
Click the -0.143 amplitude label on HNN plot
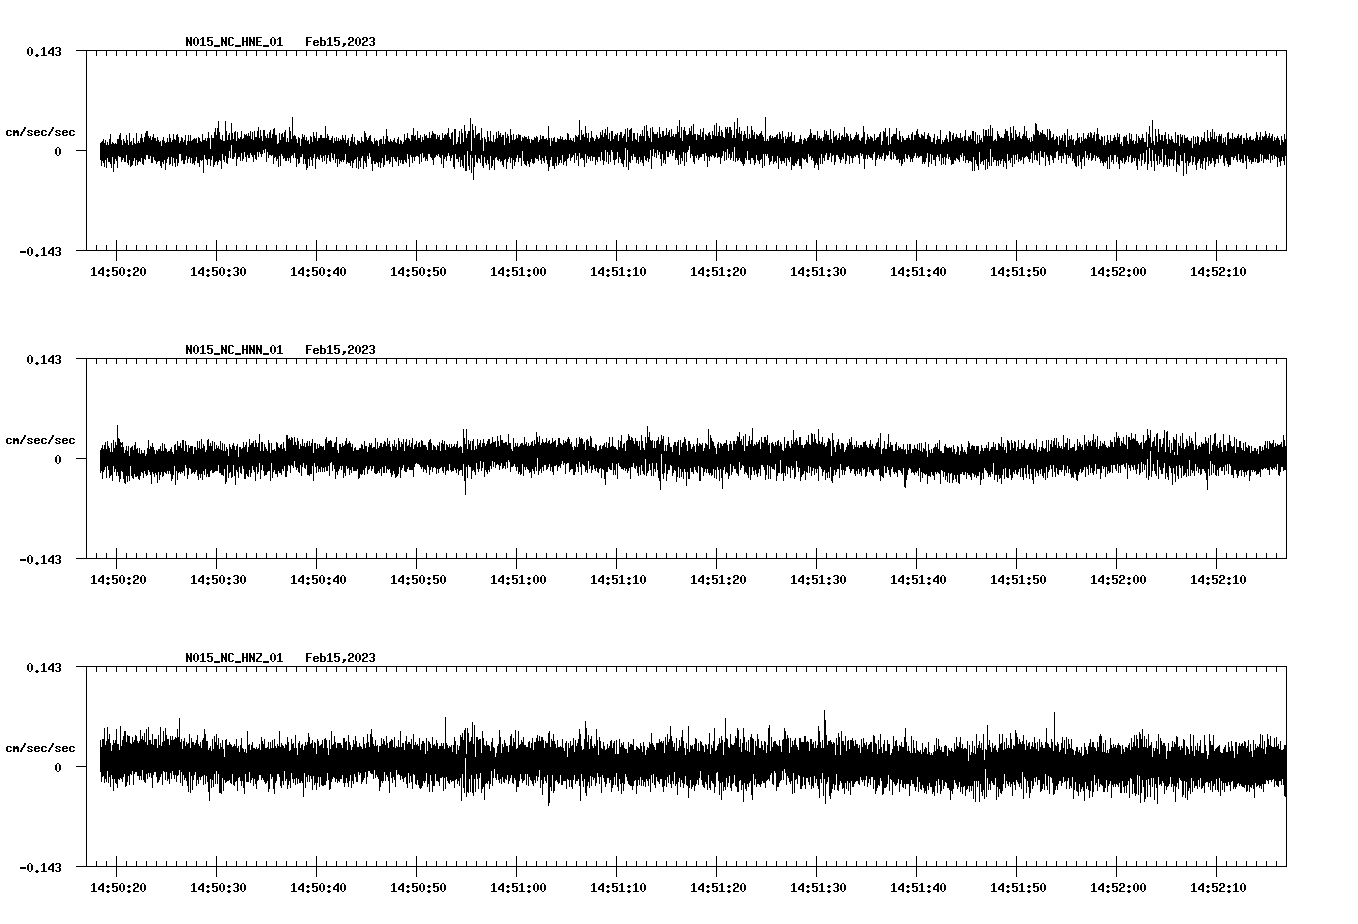[38, 561]
